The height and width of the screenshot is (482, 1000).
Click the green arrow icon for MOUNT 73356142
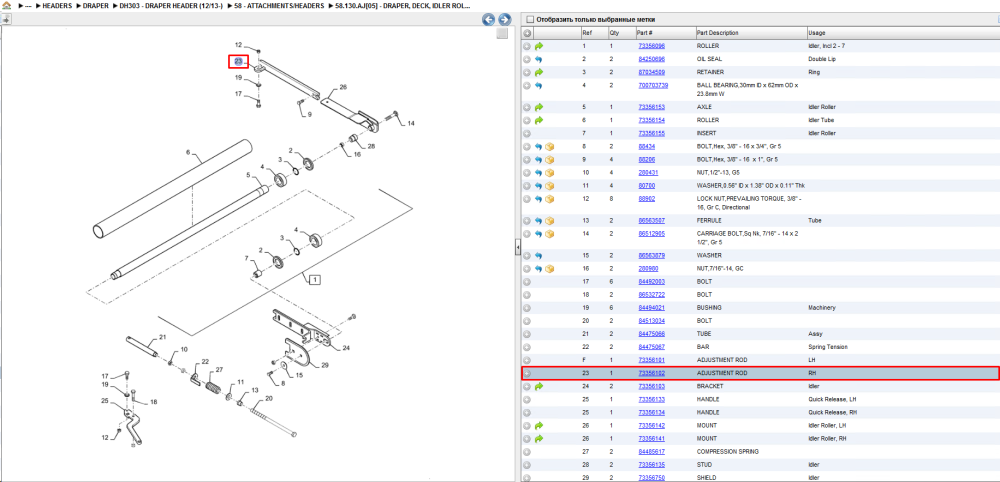(539, 425)
